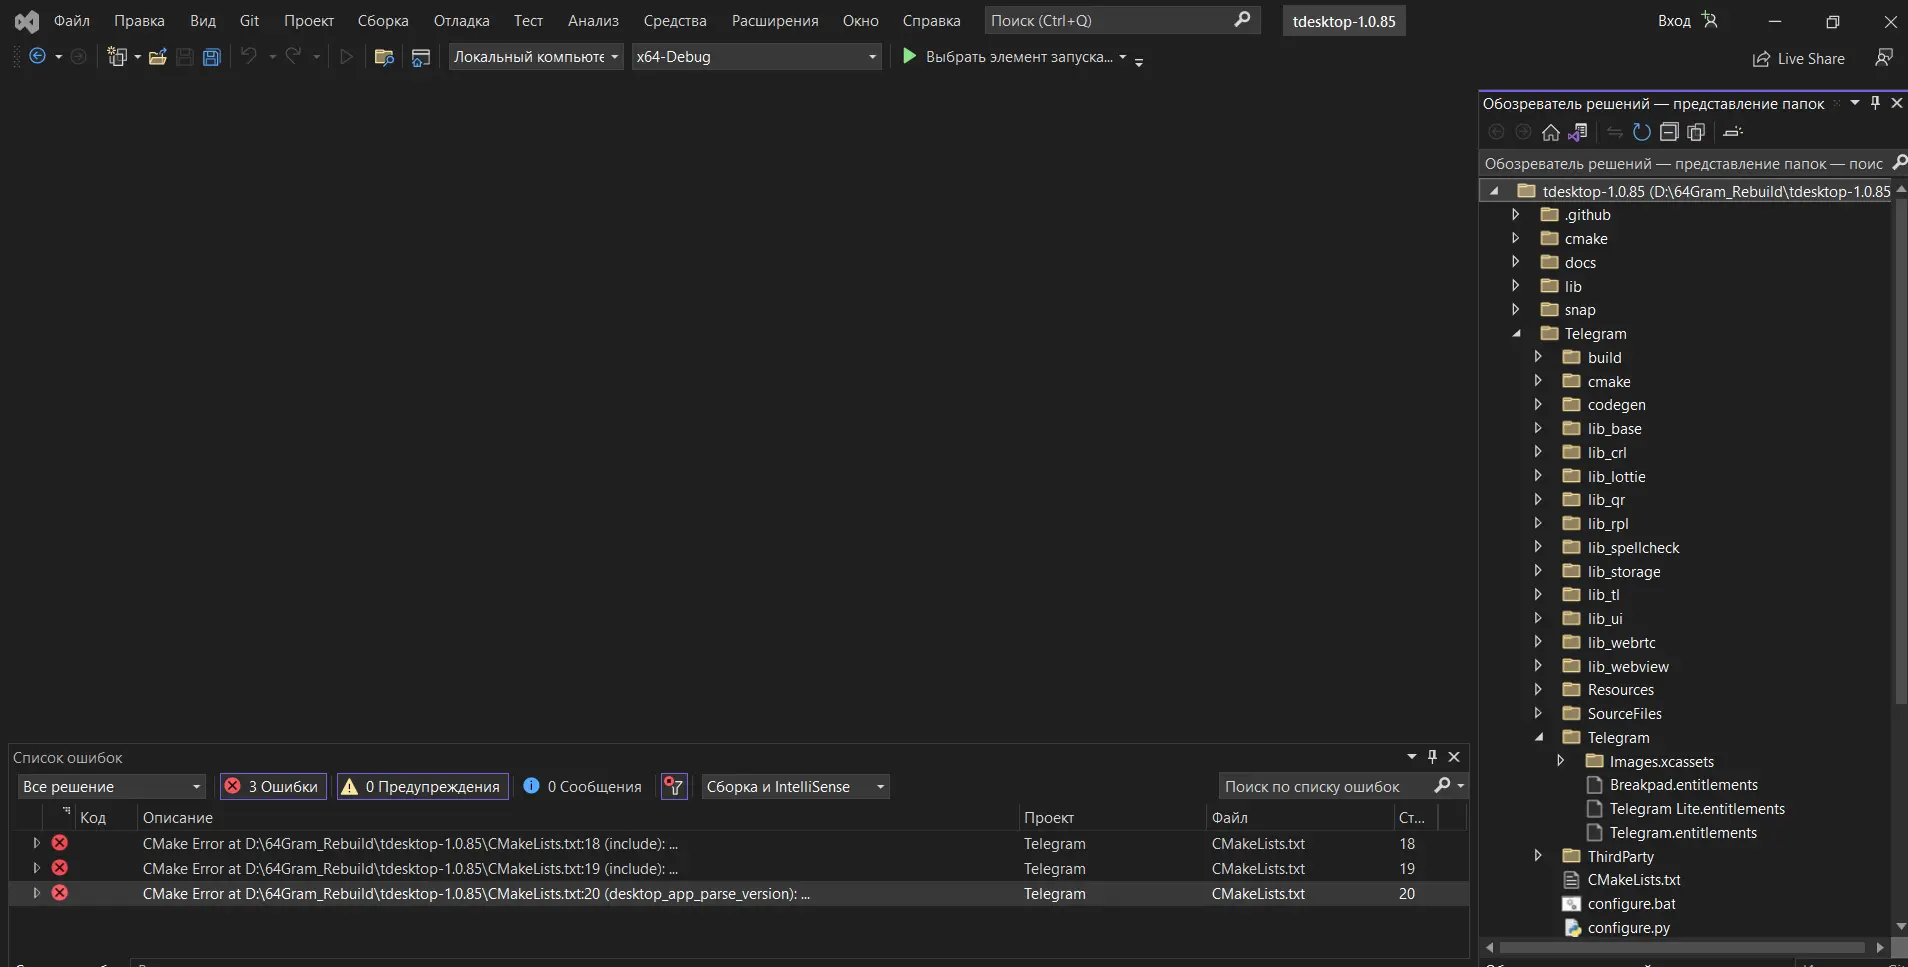Screen dimensions: 1908x967
Task: Pin the Solution Explorer panel with the pushpin
Action: [x=1876, y=103]
